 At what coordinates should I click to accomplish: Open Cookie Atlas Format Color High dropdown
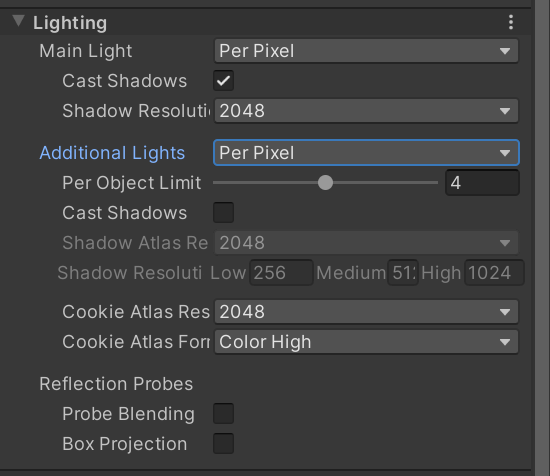(366, 342)
